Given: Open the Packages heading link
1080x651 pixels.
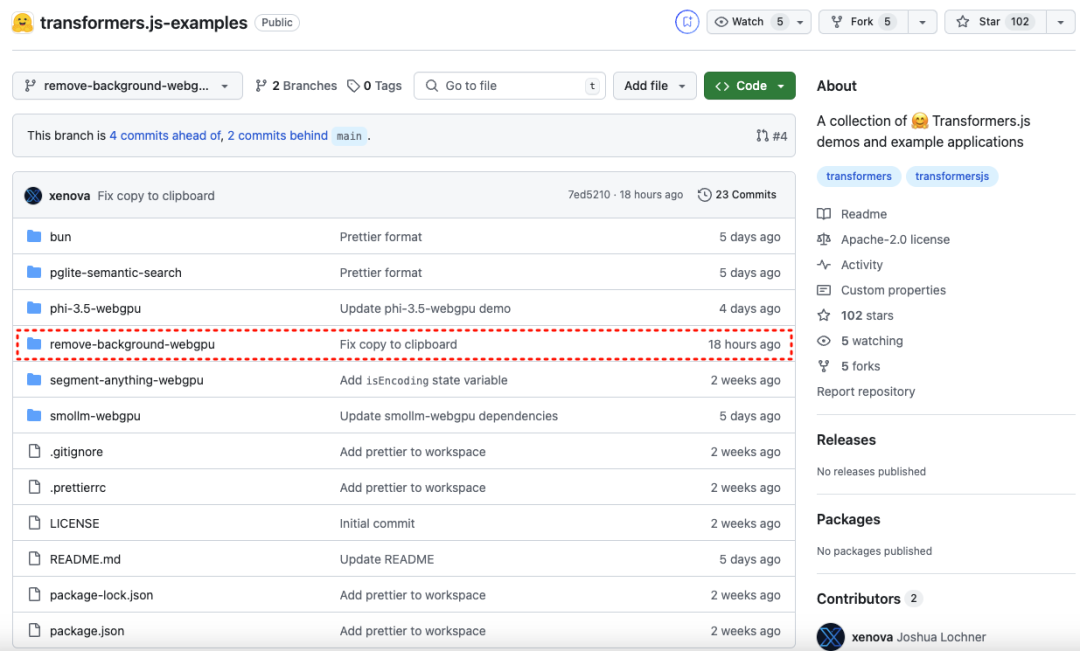Looking at the screenshot, I should click(x=849, y=519).
